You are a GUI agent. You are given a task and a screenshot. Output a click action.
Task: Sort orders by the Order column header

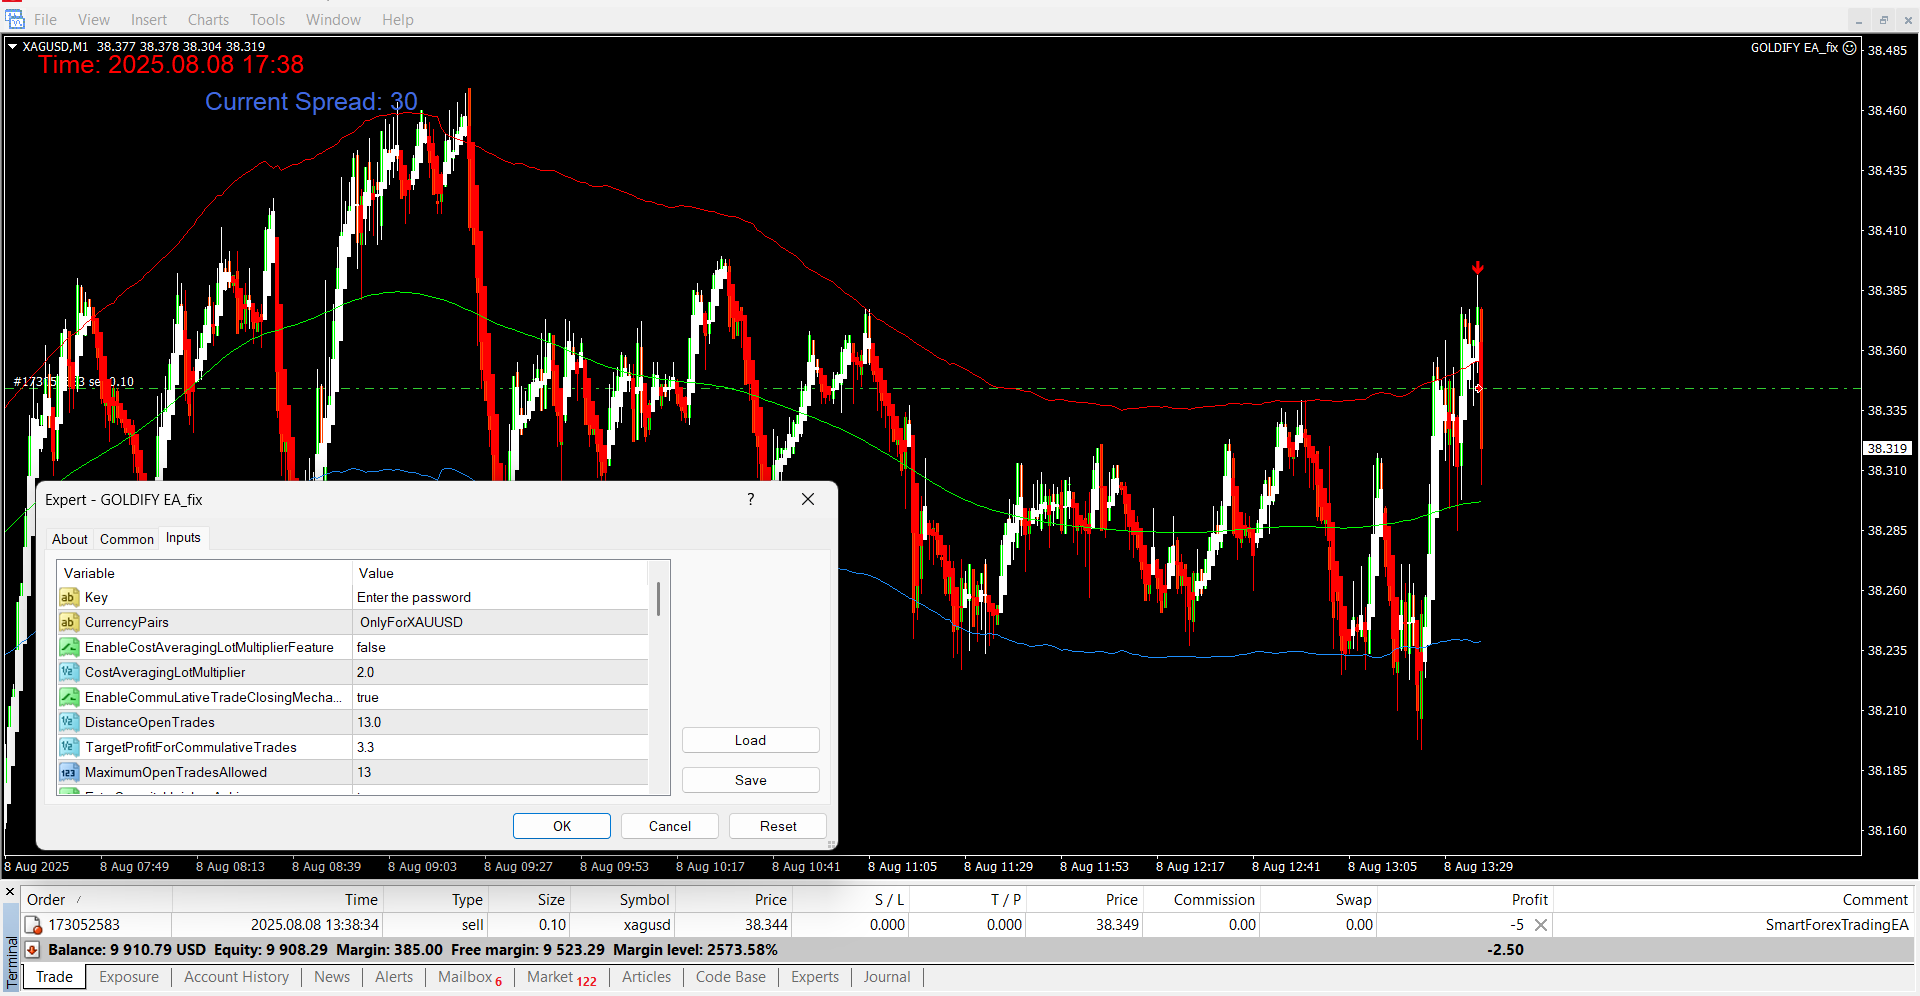46,899
